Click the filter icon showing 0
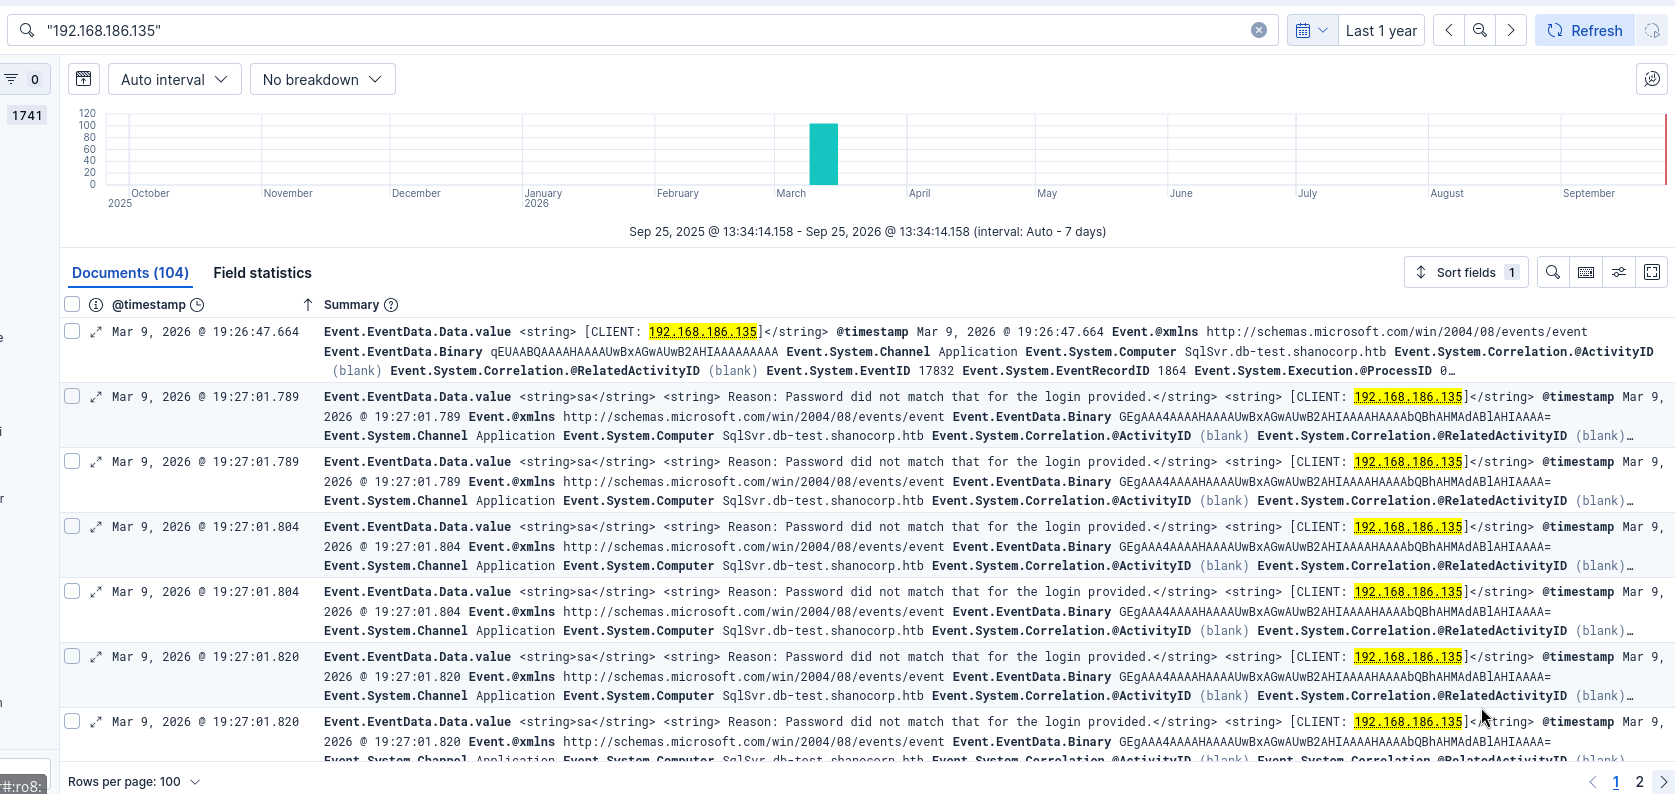1675x794 pixels. tap(22, 79)
